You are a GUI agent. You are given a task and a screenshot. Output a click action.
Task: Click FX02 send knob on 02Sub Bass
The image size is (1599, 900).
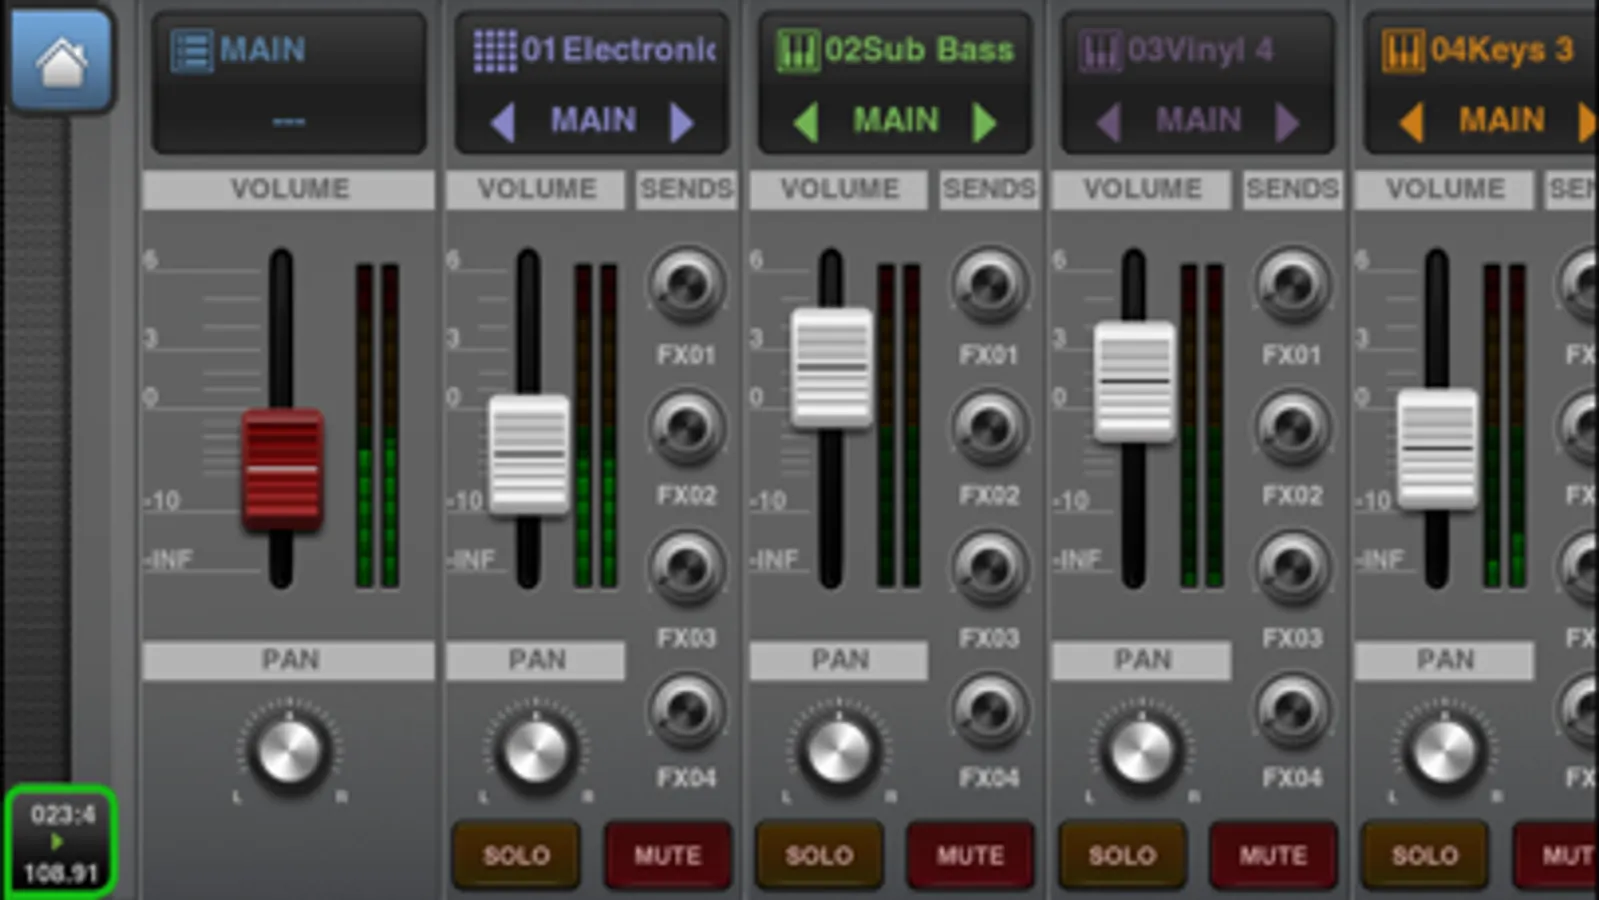click(989, 427)
